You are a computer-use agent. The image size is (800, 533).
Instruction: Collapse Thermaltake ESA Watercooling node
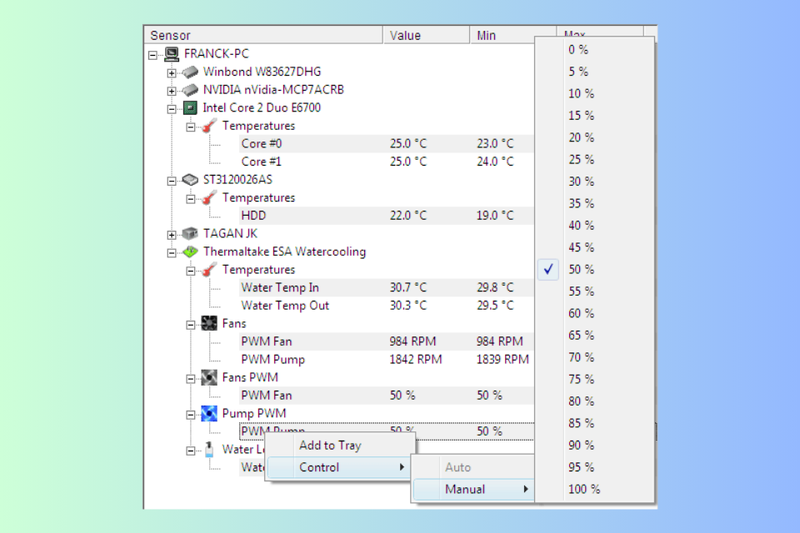click(171, 252)
